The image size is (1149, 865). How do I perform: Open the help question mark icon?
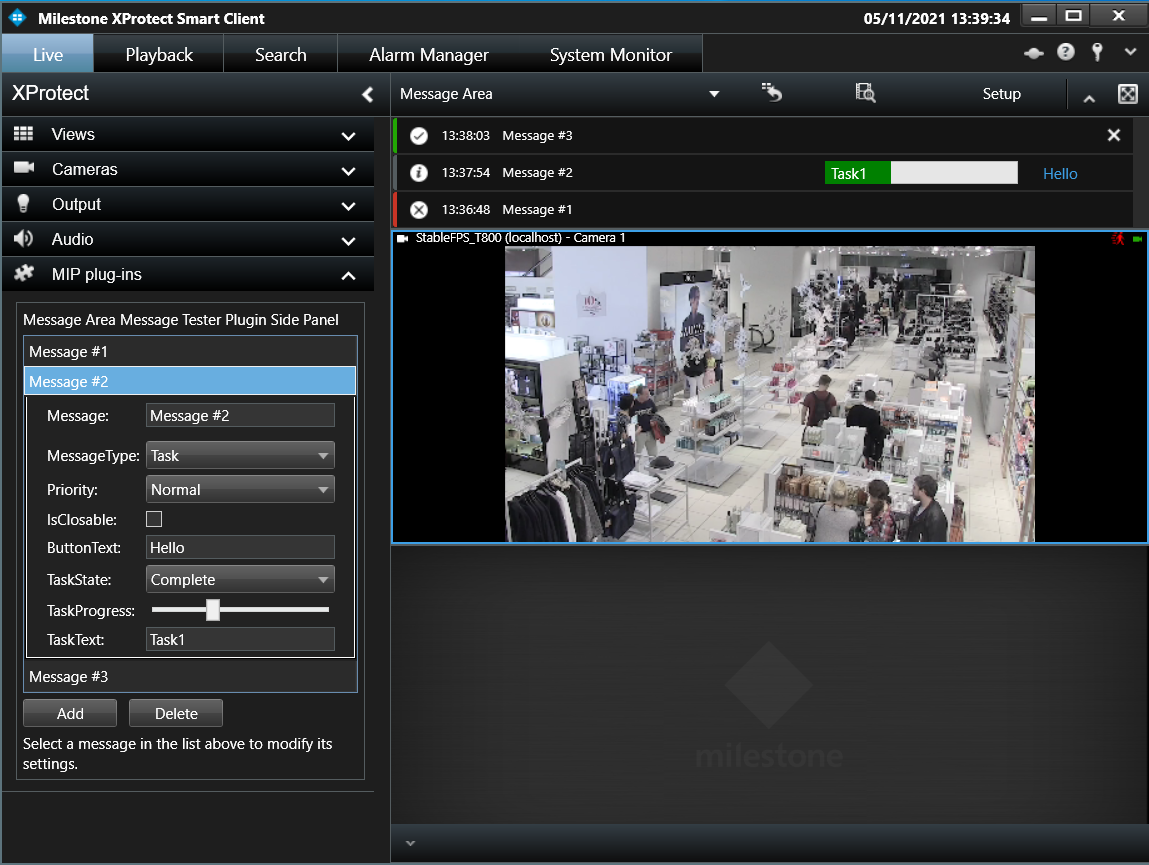[x=1065, y=52]
